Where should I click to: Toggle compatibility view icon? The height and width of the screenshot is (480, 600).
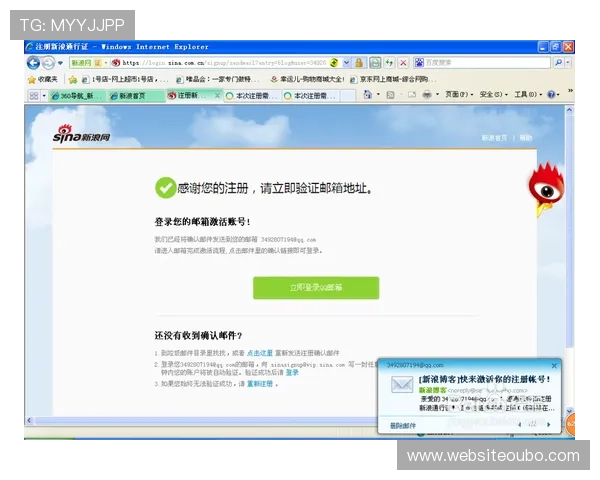pyautogui.click(x=375, y=63)
